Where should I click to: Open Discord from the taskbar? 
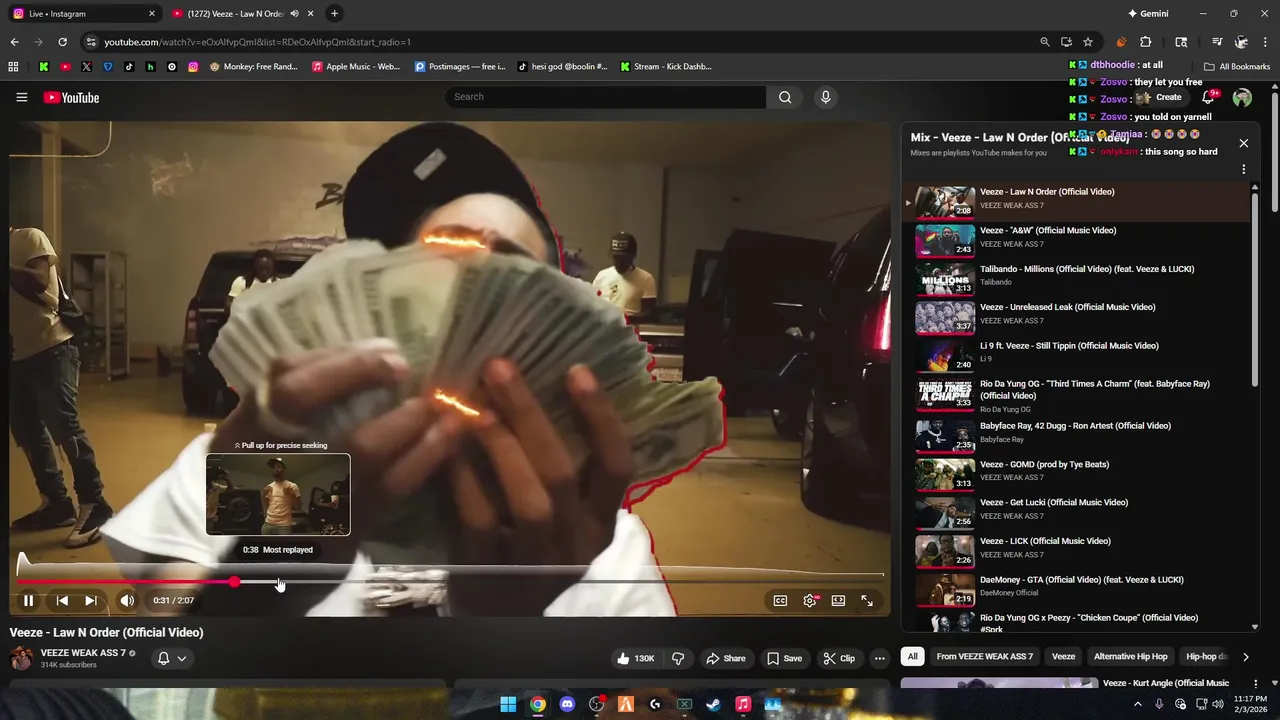(567, 704)
